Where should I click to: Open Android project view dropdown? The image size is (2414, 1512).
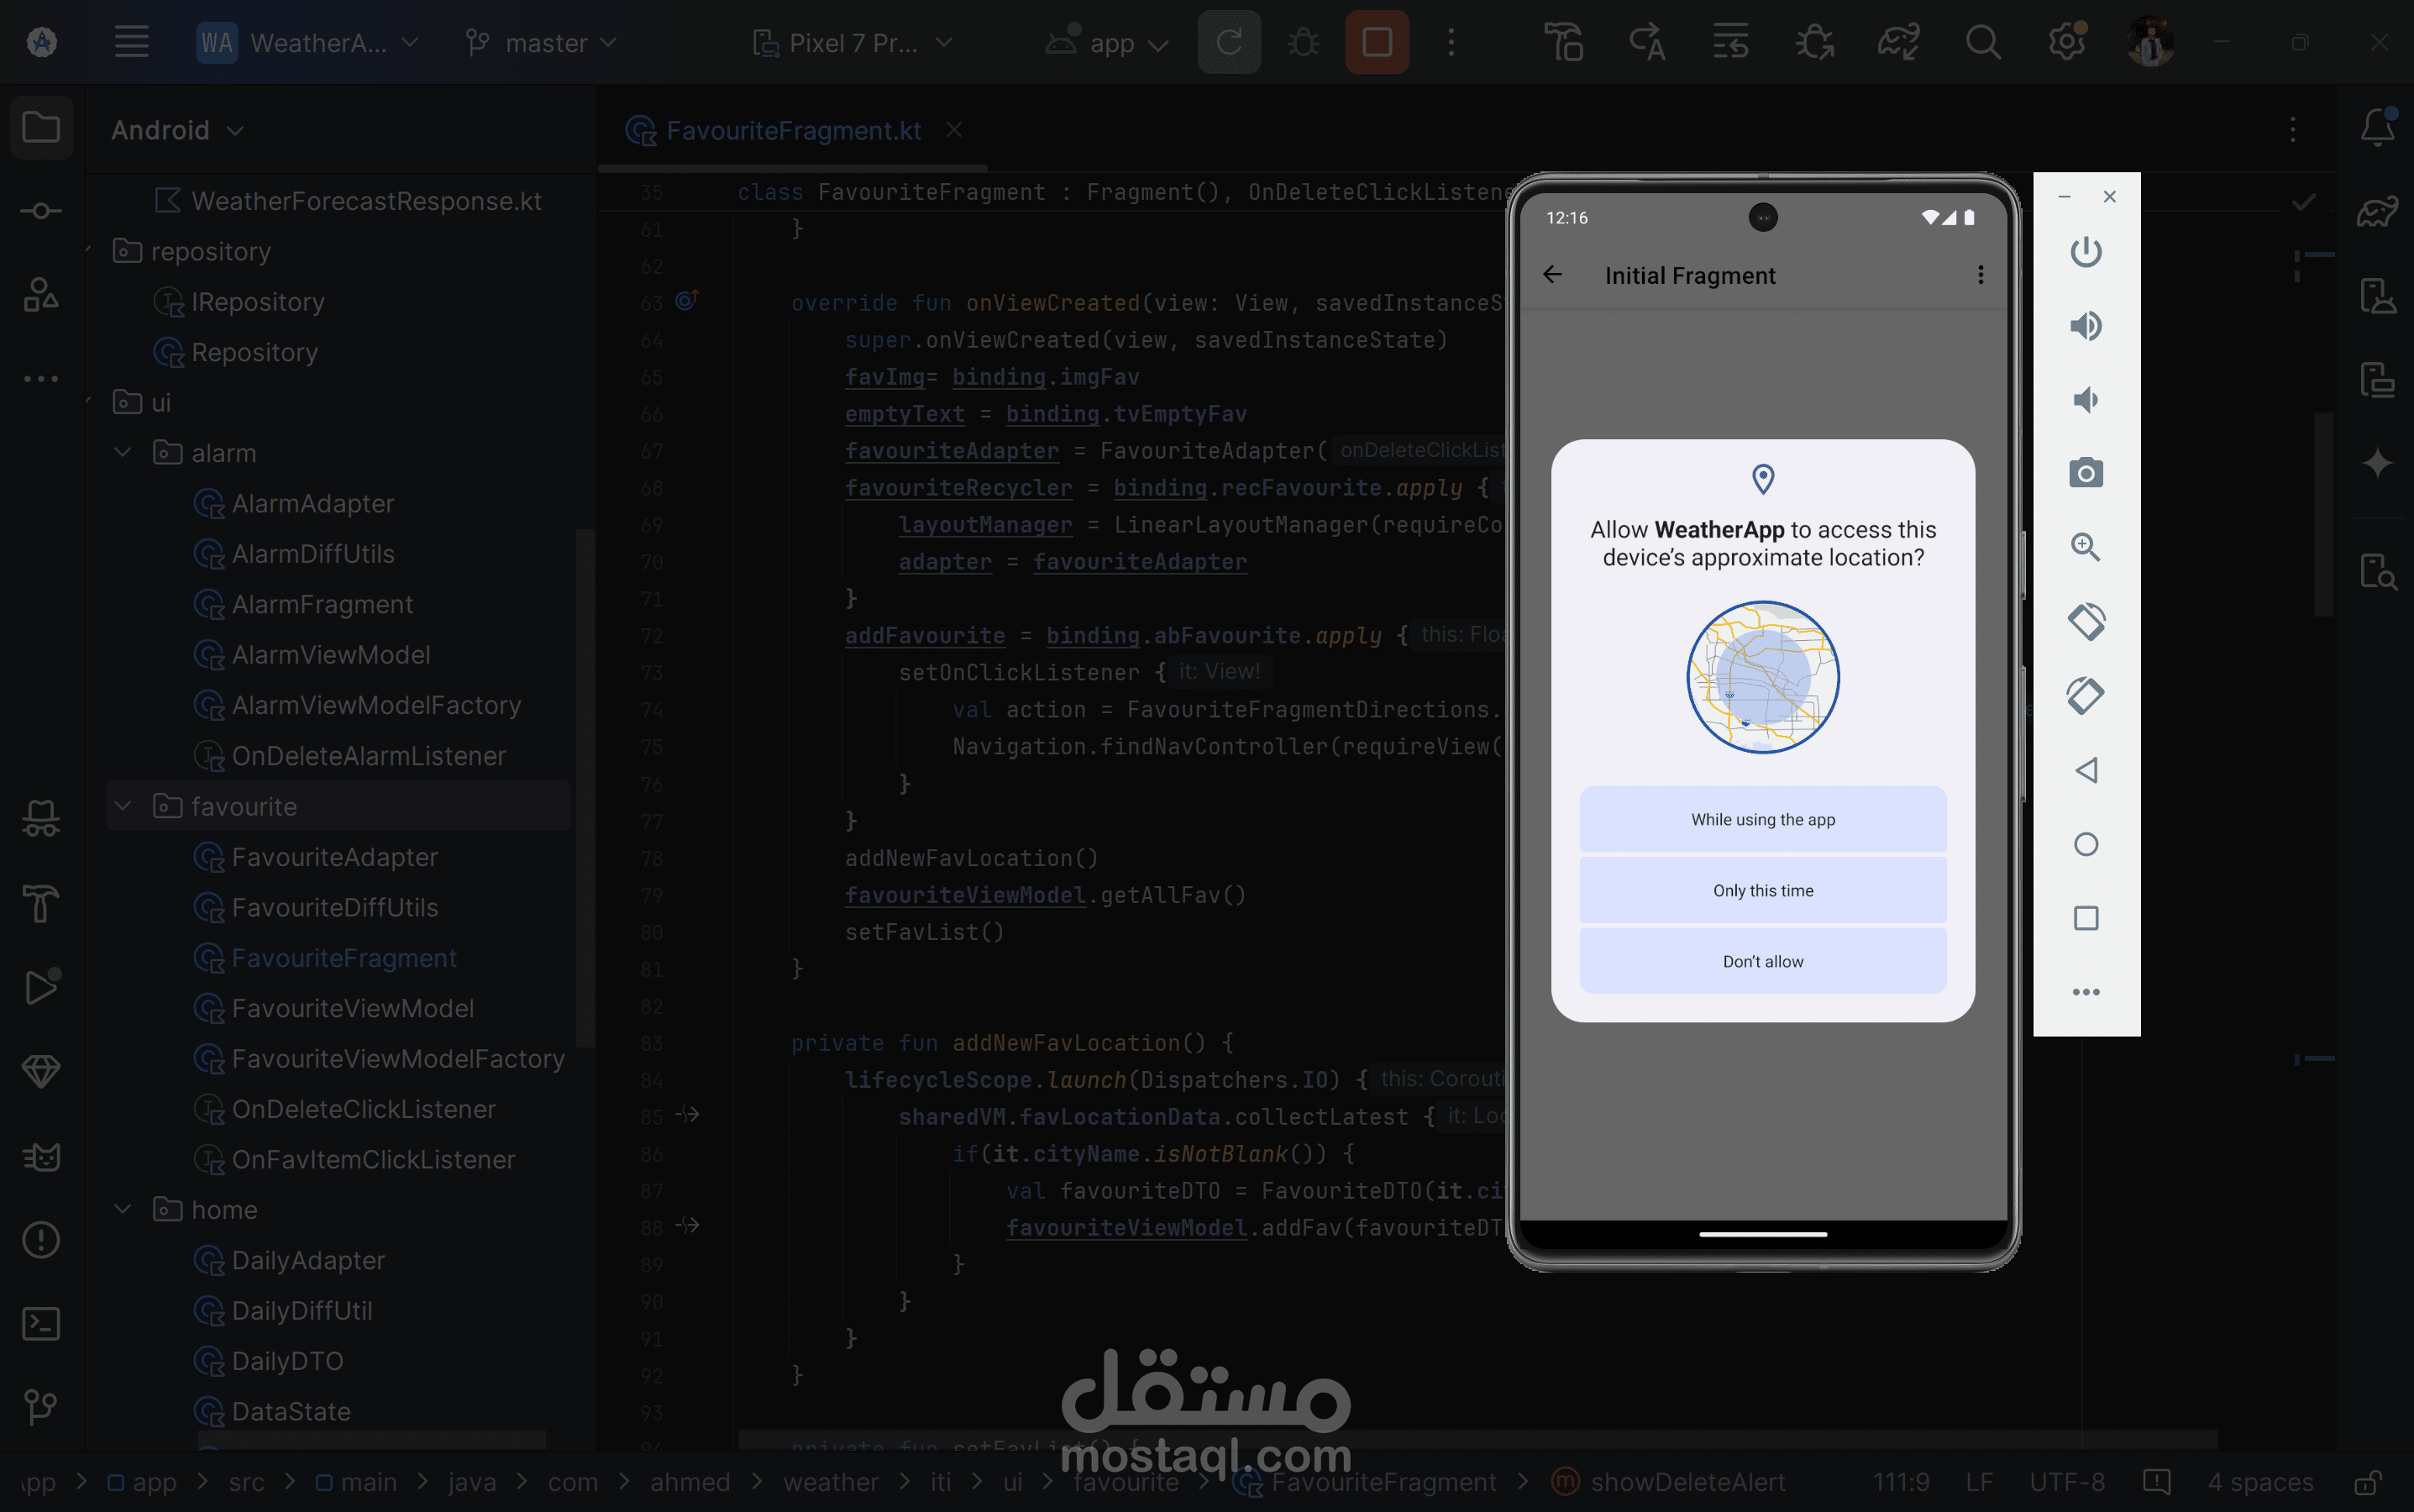(177, 130)
